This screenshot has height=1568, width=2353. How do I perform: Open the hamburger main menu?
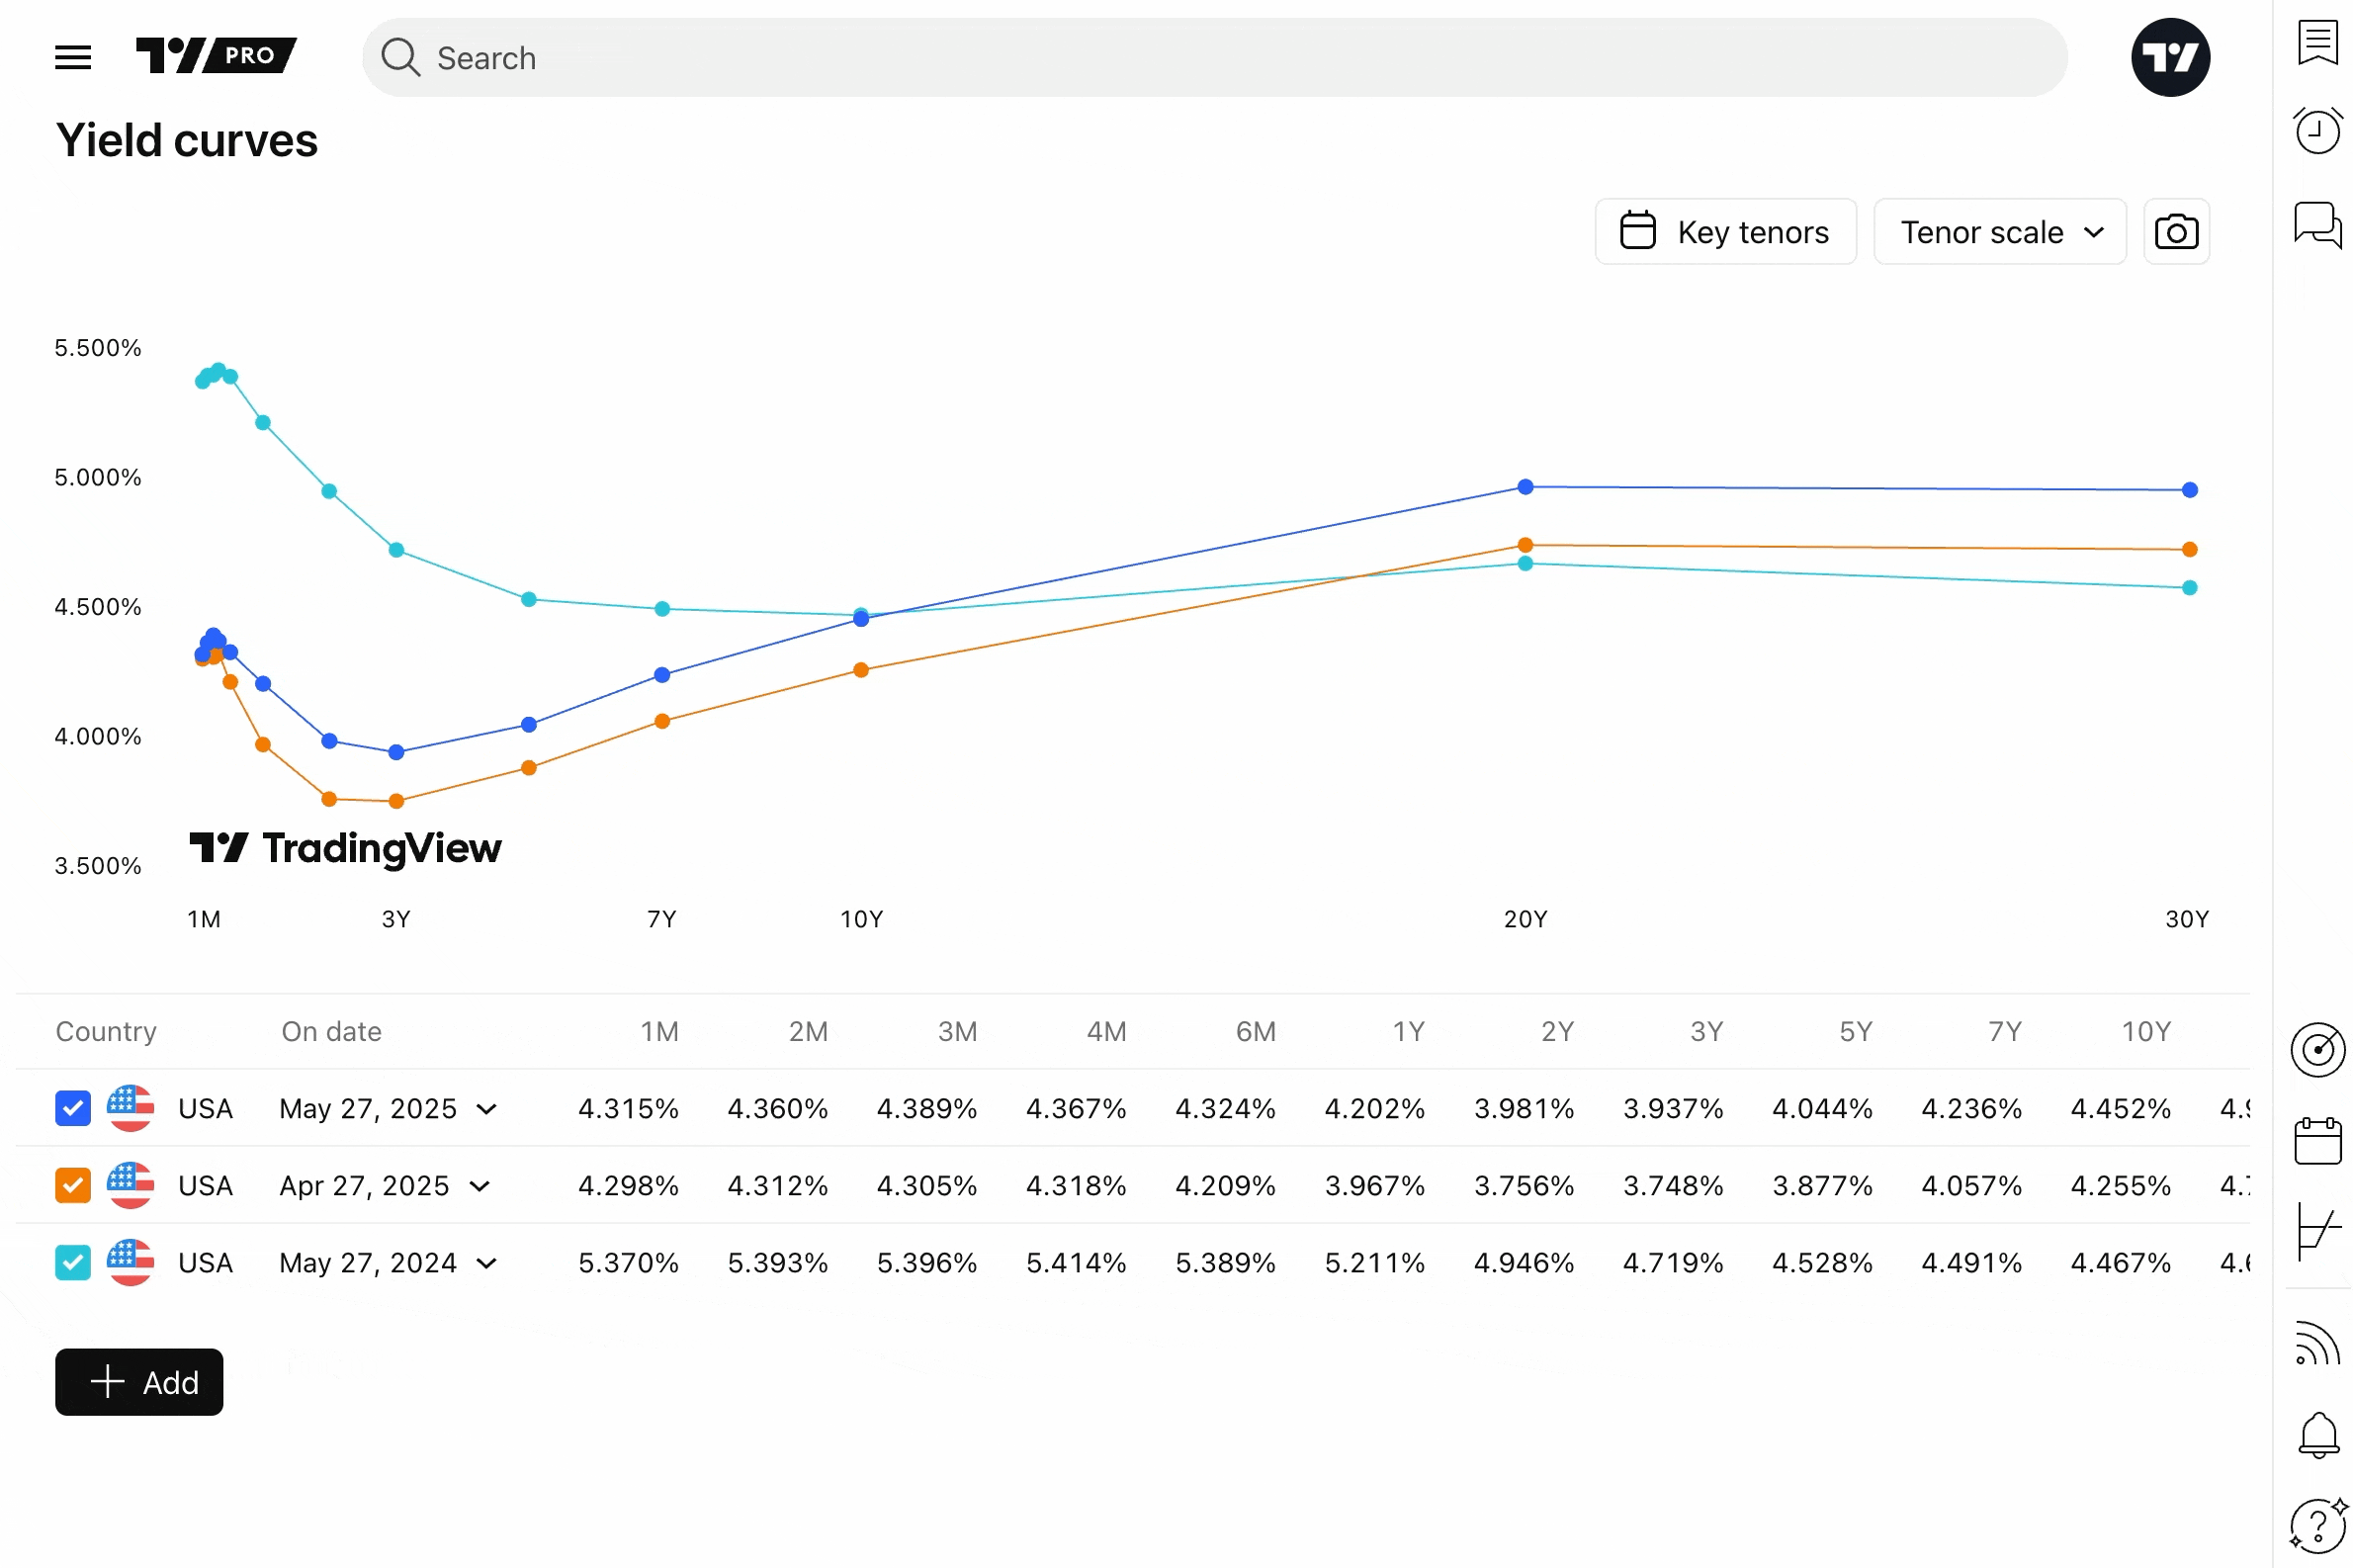(x=73, y=57)
